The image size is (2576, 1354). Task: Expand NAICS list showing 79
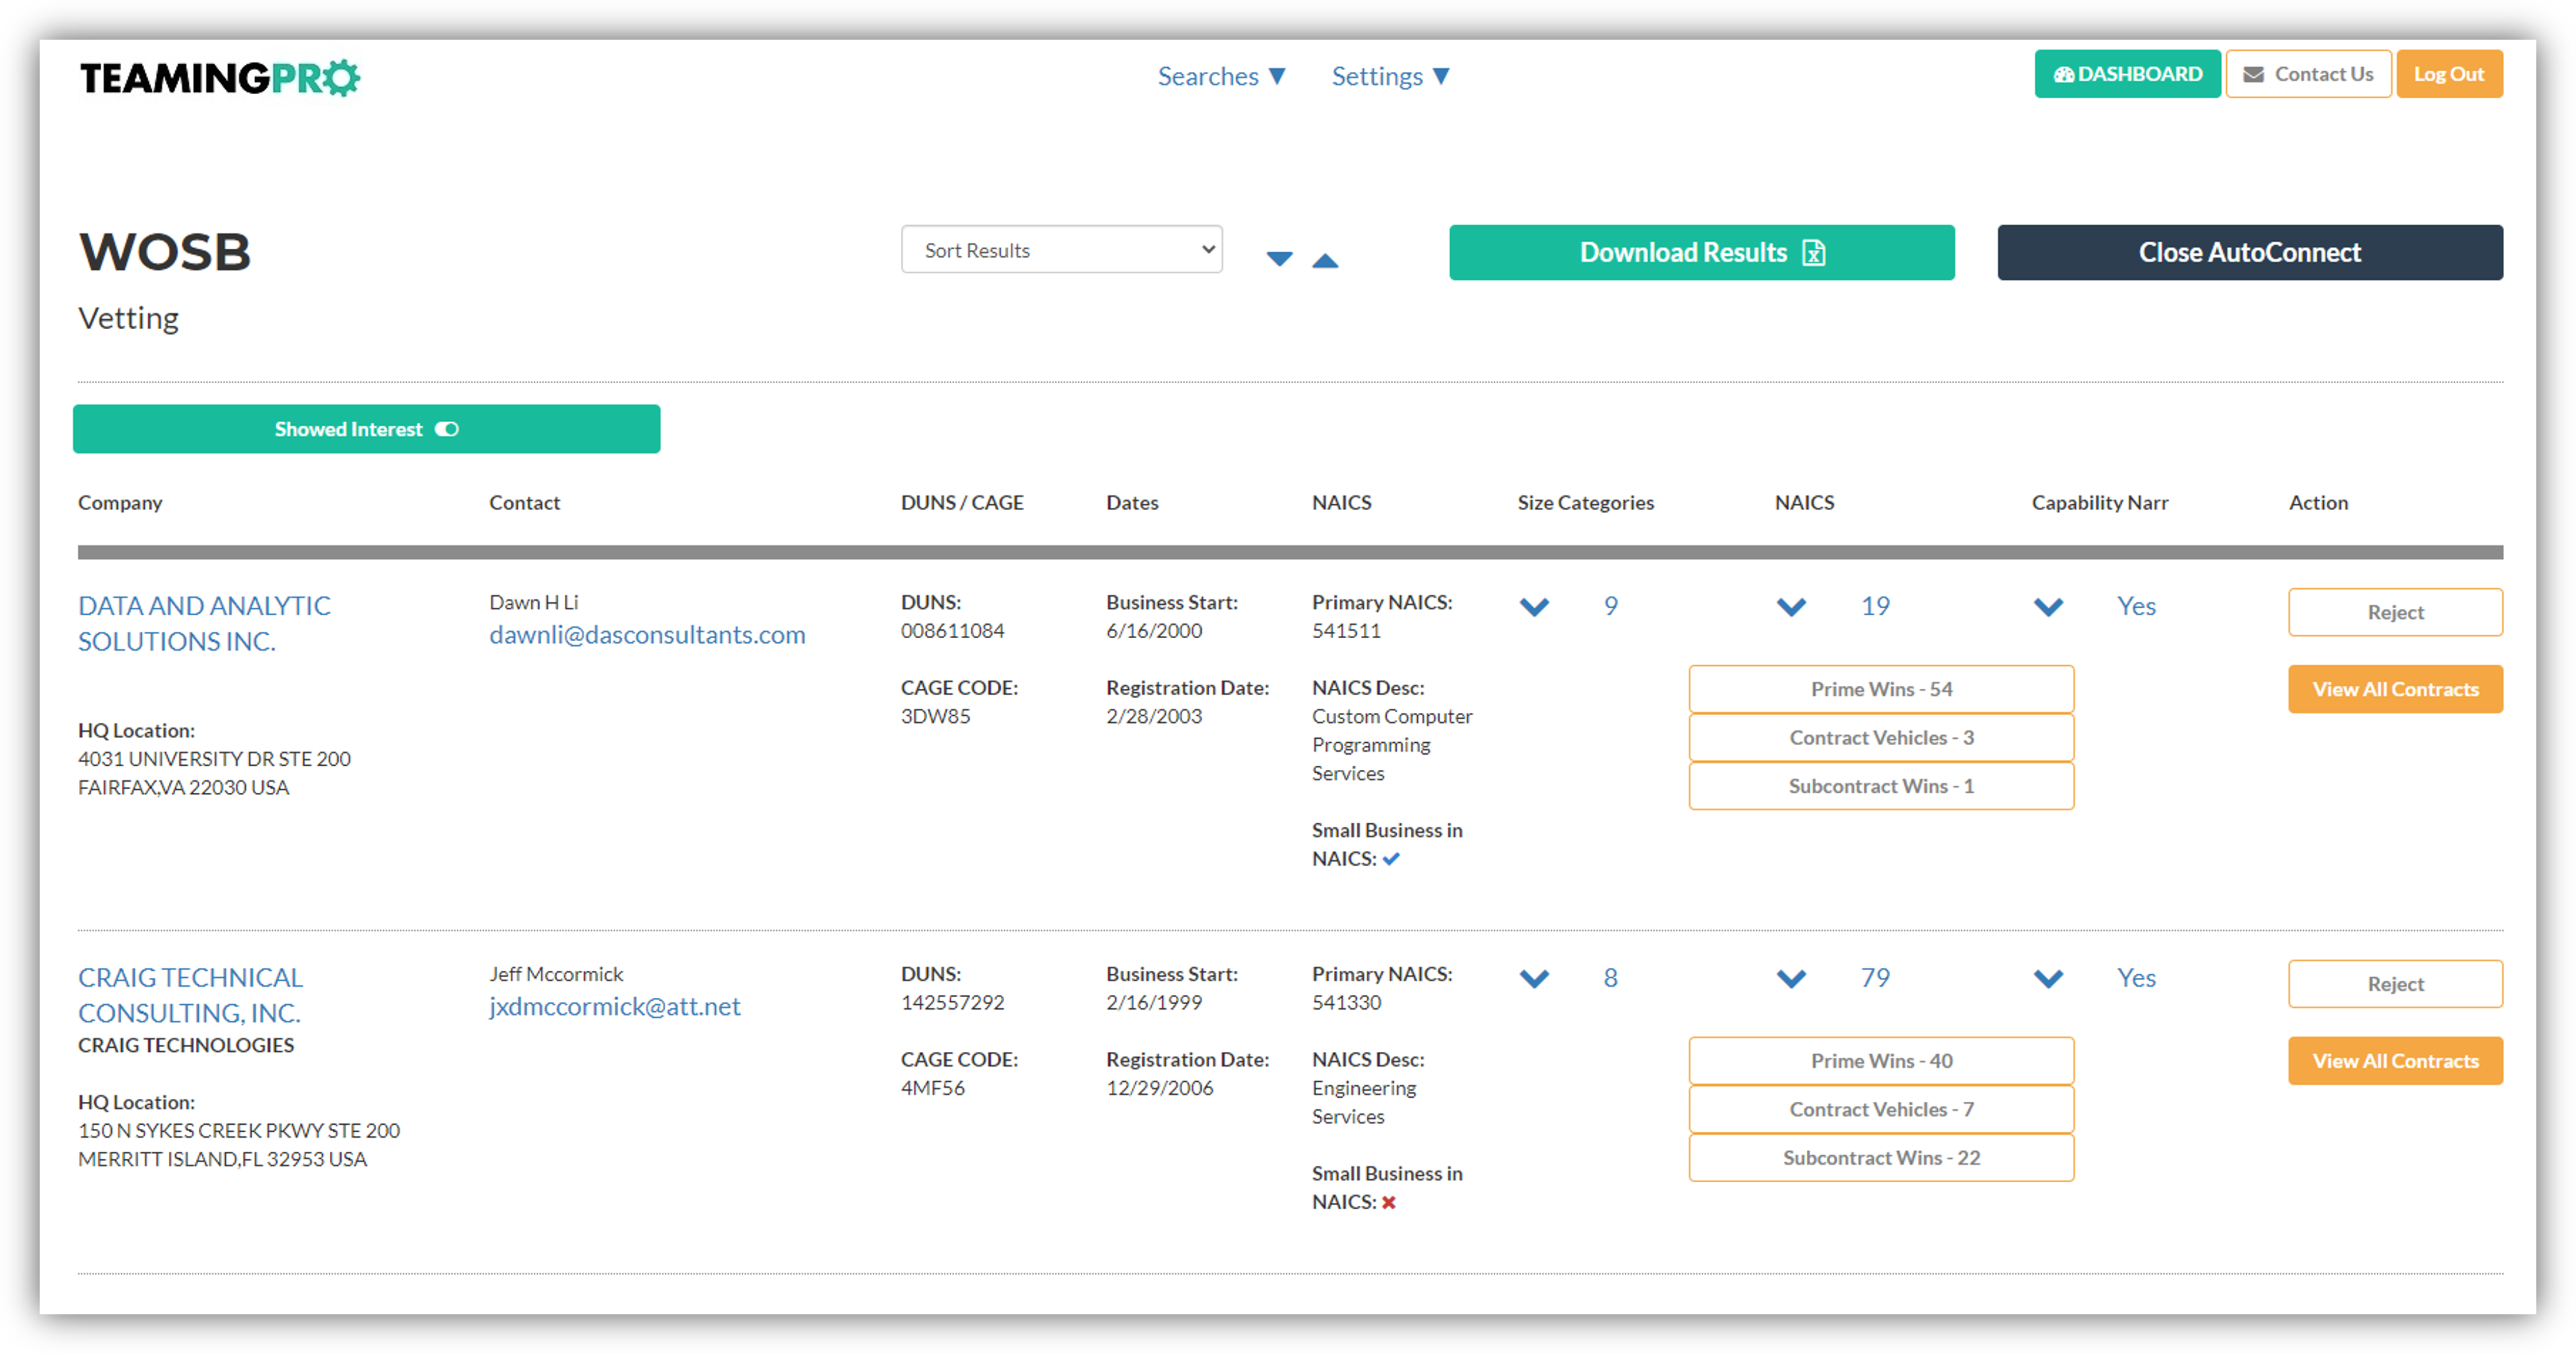[x=1791, y=979]
